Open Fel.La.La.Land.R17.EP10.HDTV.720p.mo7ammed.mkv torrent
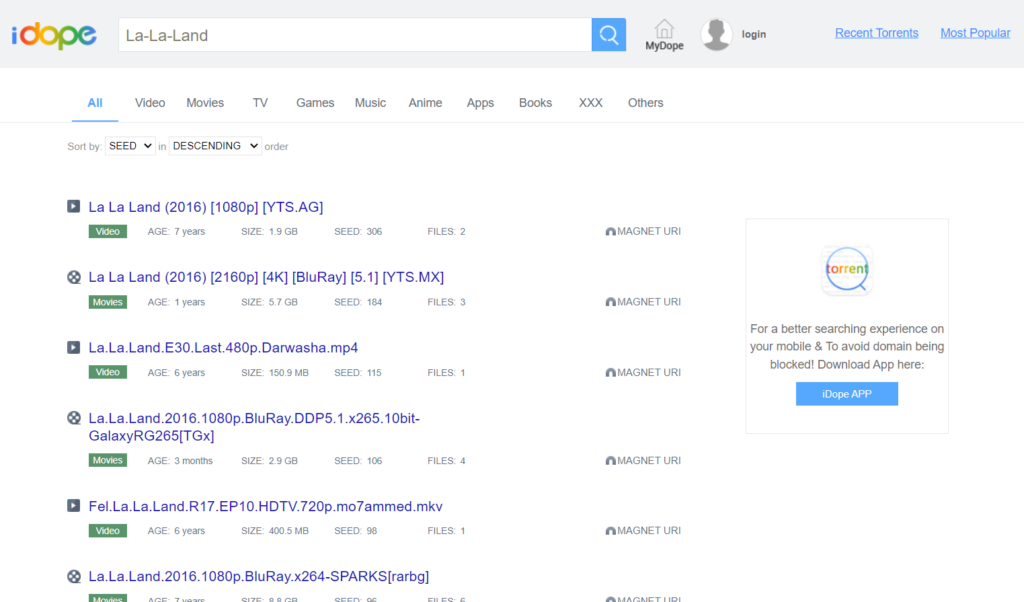 (x=265, y=507)
